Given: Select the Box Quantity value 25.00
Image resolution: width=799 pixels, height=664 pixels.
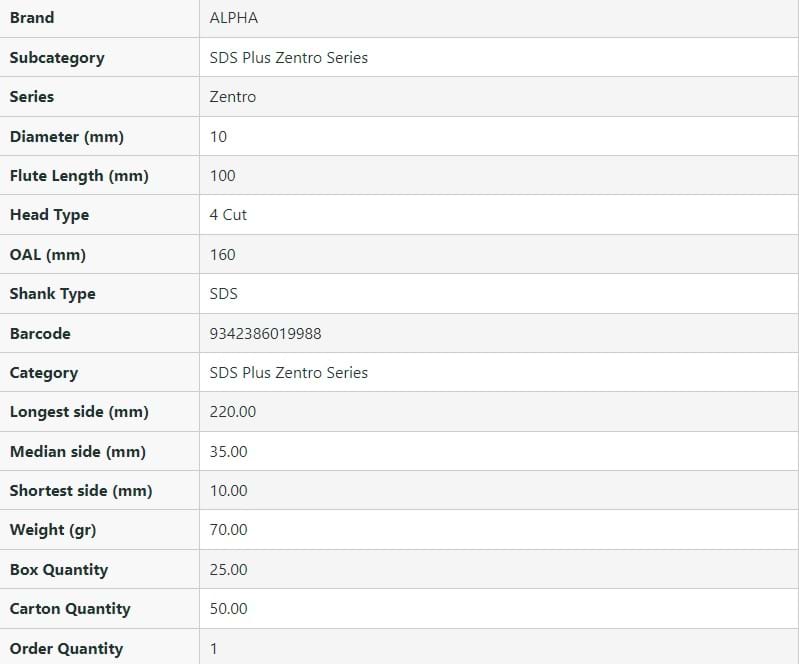Looking at the screenshot, I should (228, 570).
